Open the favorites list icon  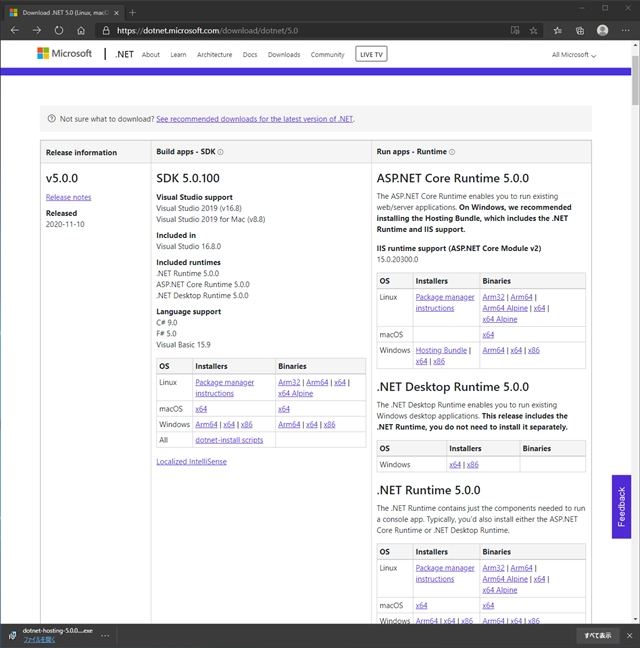557,30
